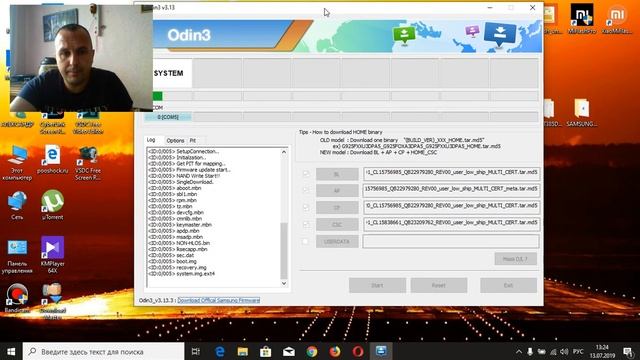Launch Google Chrome from the taskbar
The height and width of the screenshot is (360, 640).
(312, 351)
